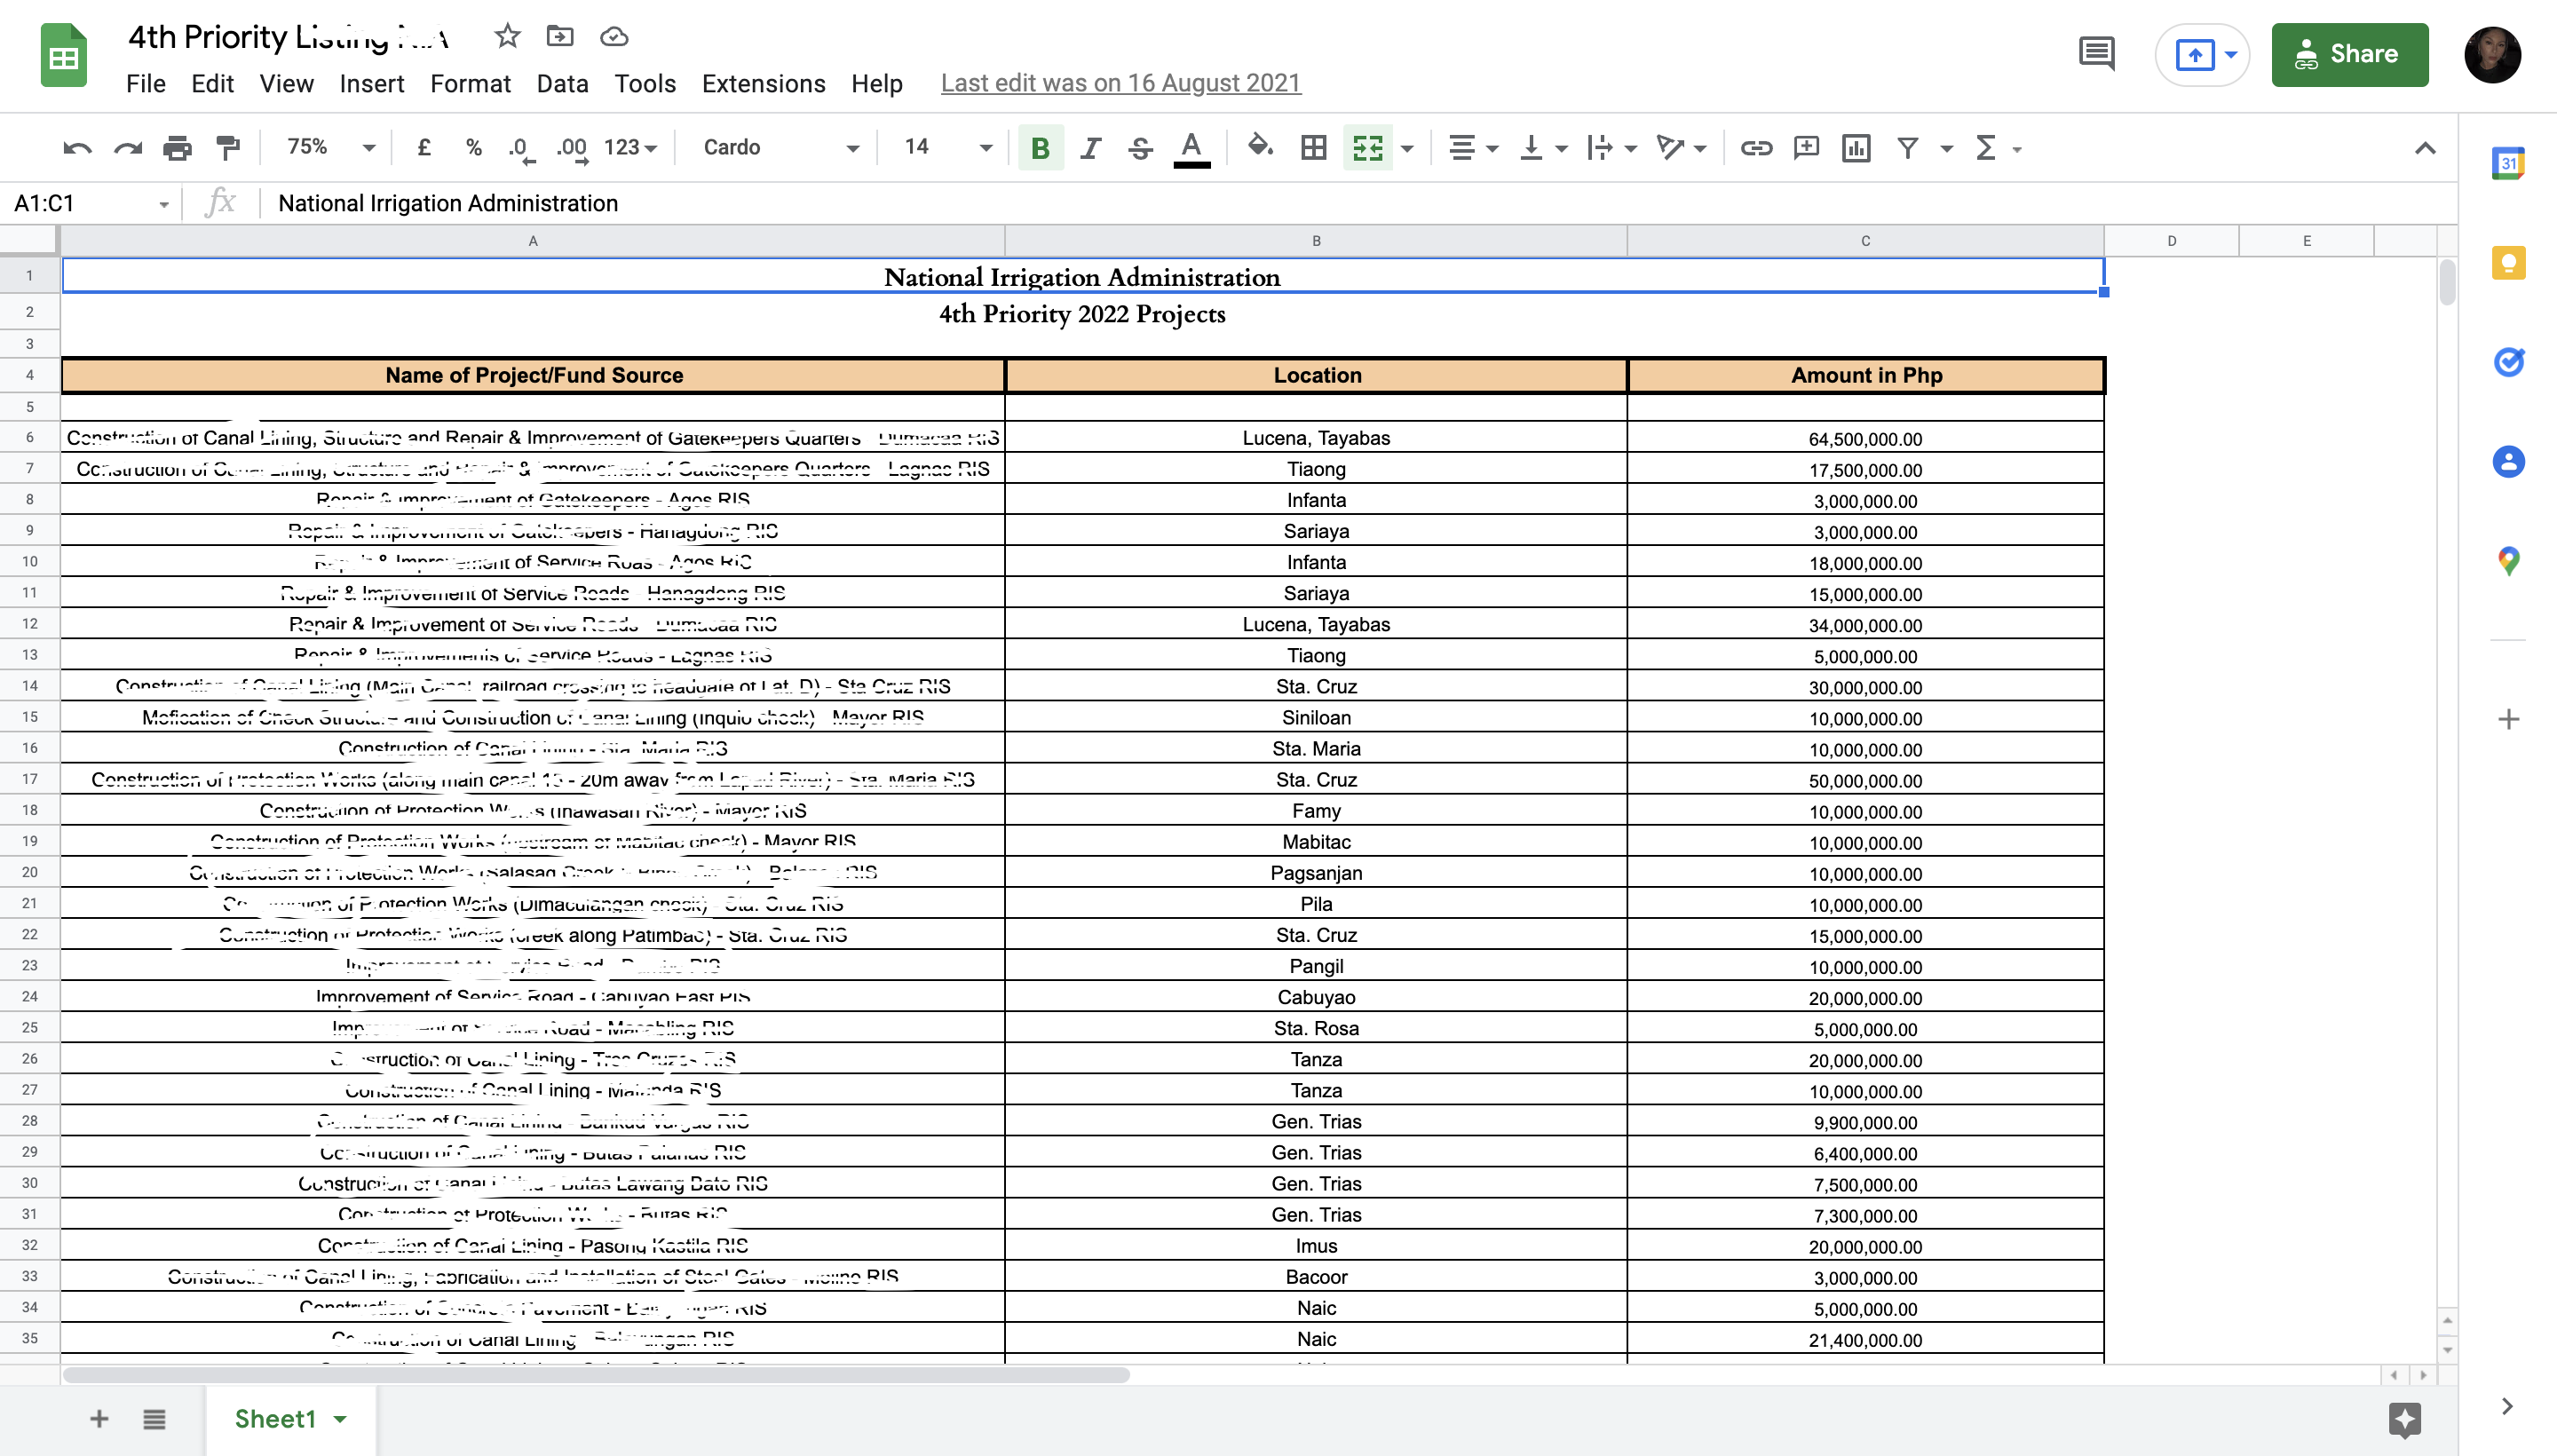Open the Sheet1 tab
Viewport: 2557px width, 1456px height.
click(276, 1418)
